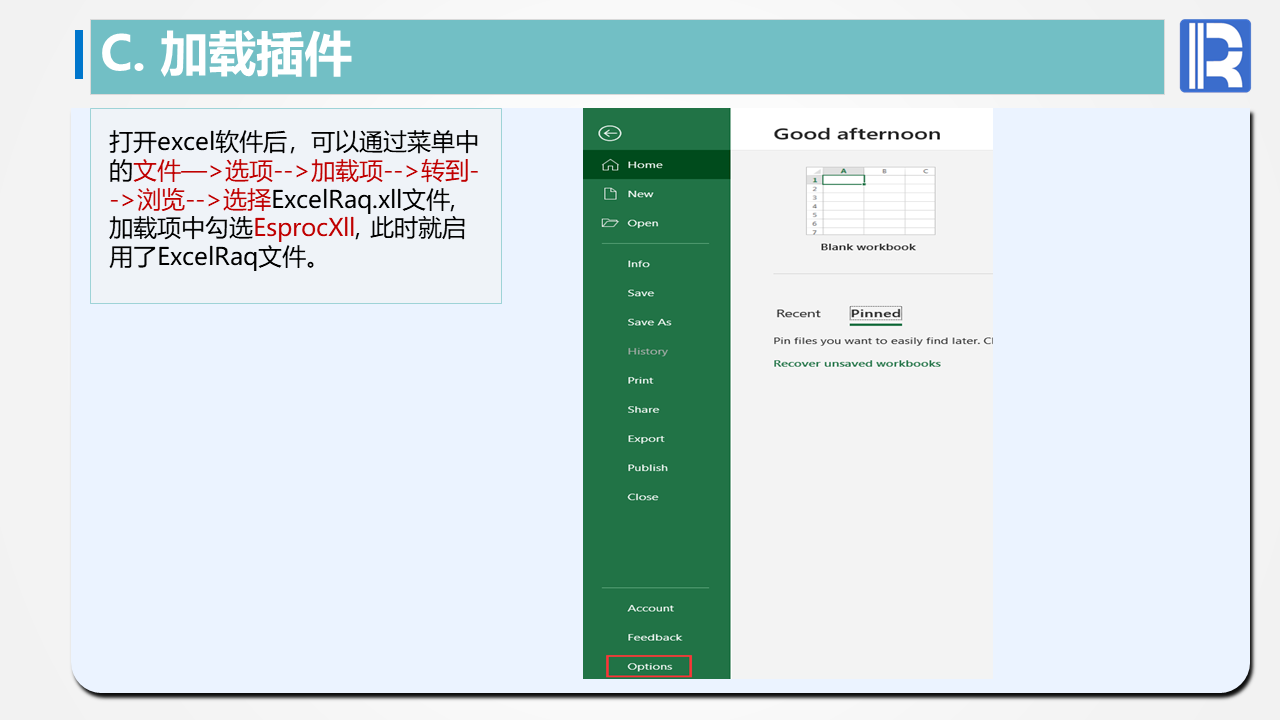Viewport: 1280px width, 720px height.
Task: Click the back arrow circle icon
Action: [x=609, y=133]
